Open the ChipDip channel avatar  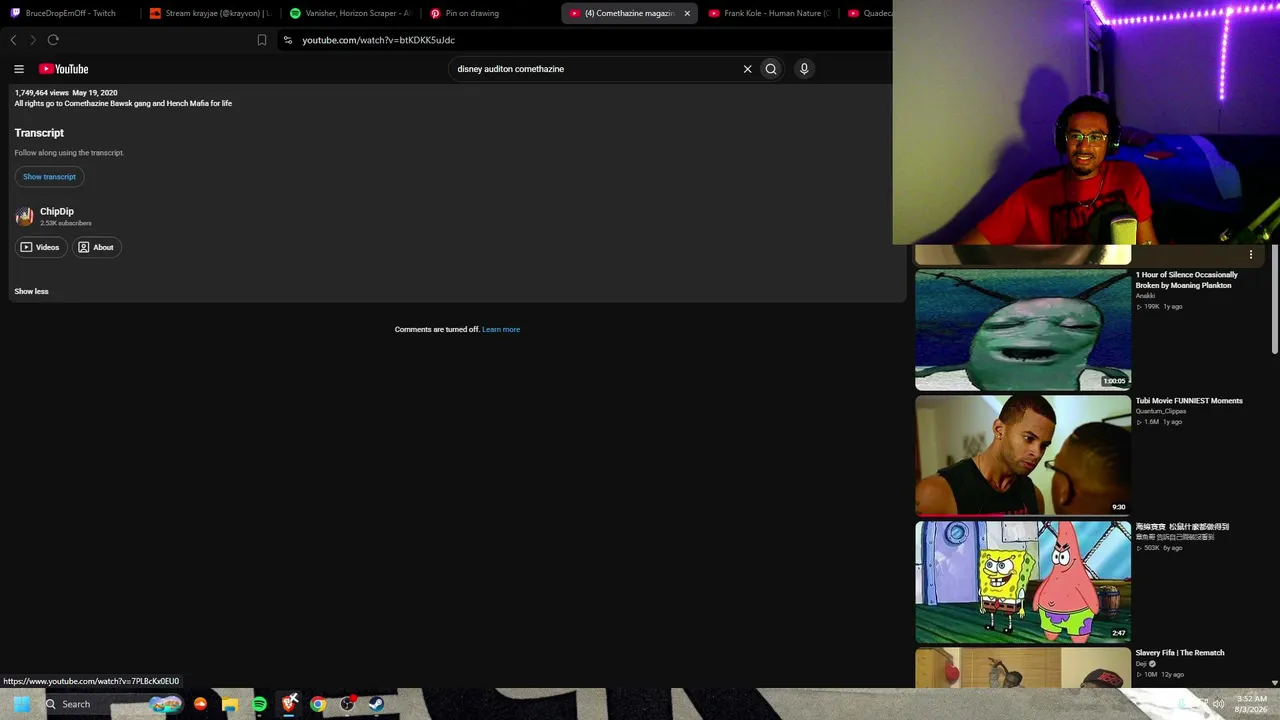click(24, 216)
